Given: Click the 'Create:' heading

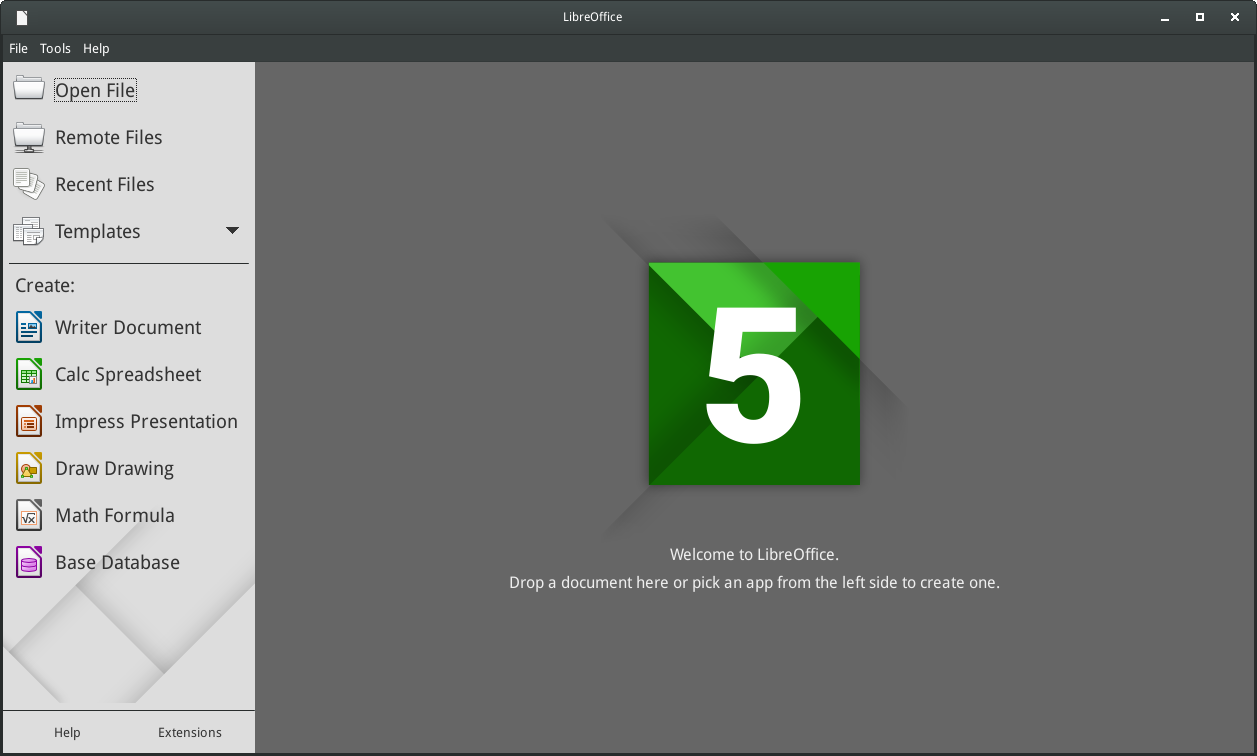Looking at the screenshot, I should tap(45, 285).
